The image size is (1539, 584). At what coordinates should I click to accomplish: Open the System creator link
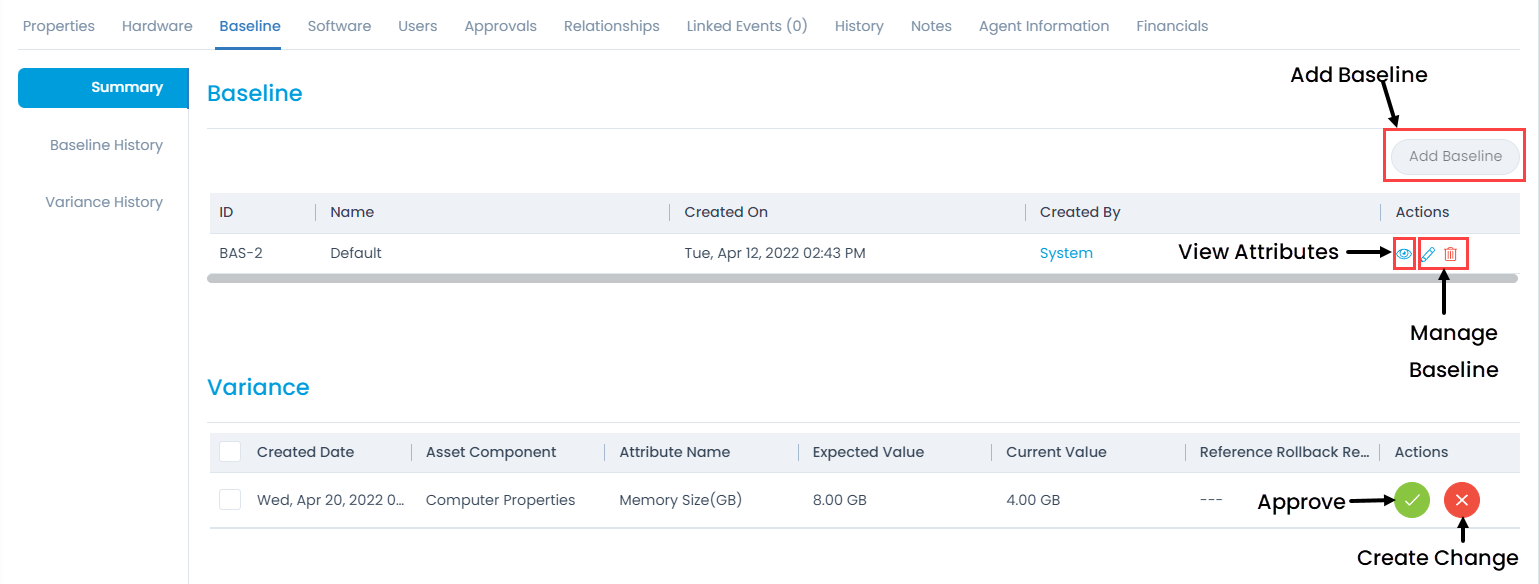click(1066, 253)
